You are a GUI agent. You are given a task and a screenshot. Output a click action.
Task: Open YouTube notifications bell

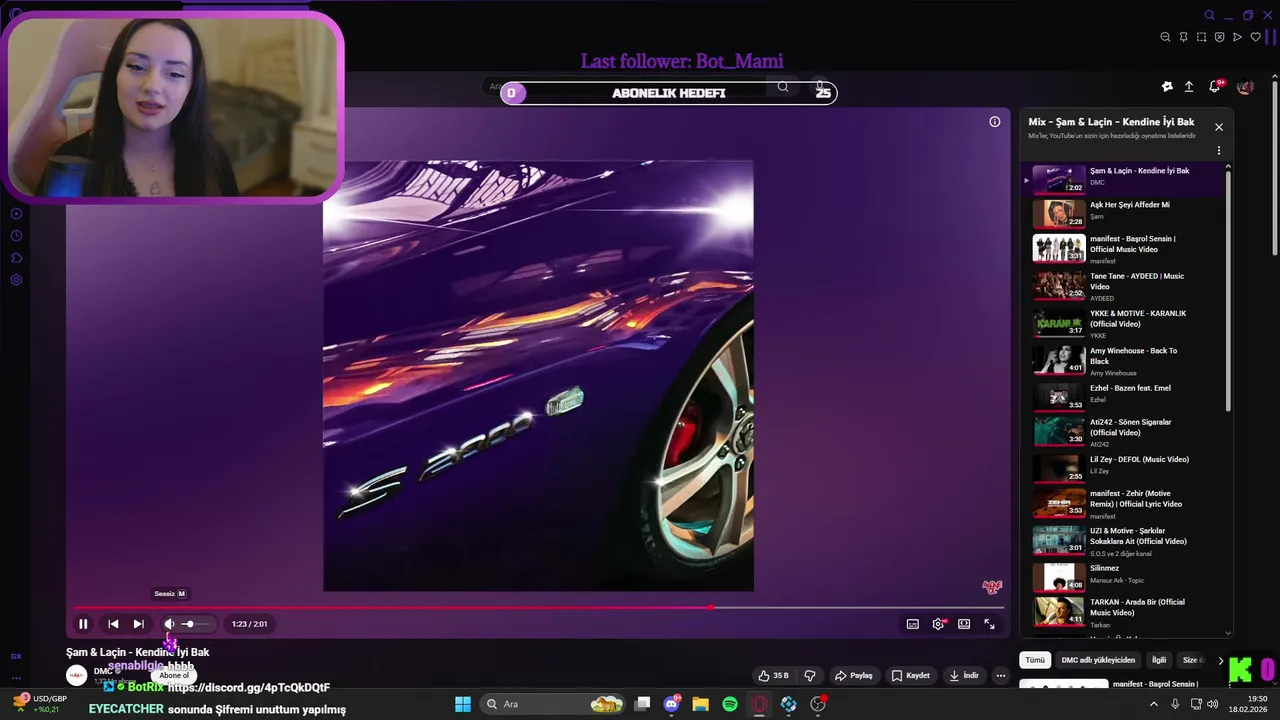pos(1215,87)
